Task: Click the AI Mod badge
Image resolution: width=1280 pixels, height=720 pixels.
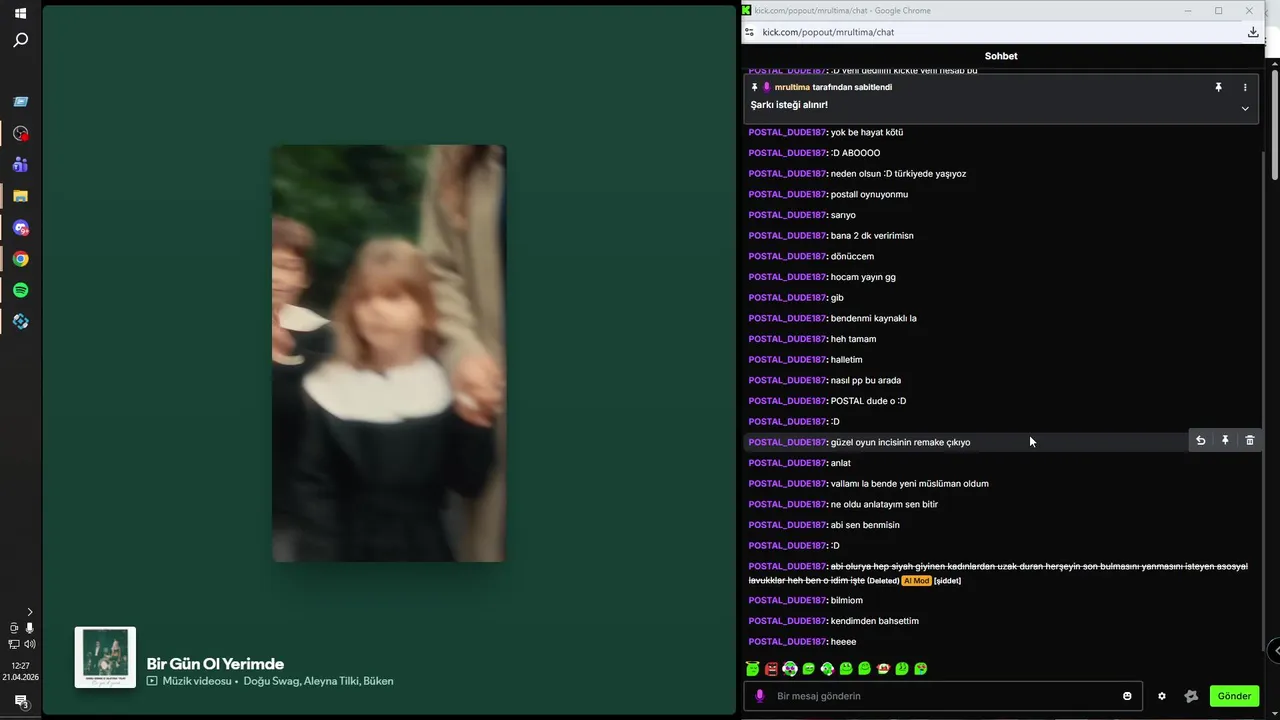Action: (916, 581)
